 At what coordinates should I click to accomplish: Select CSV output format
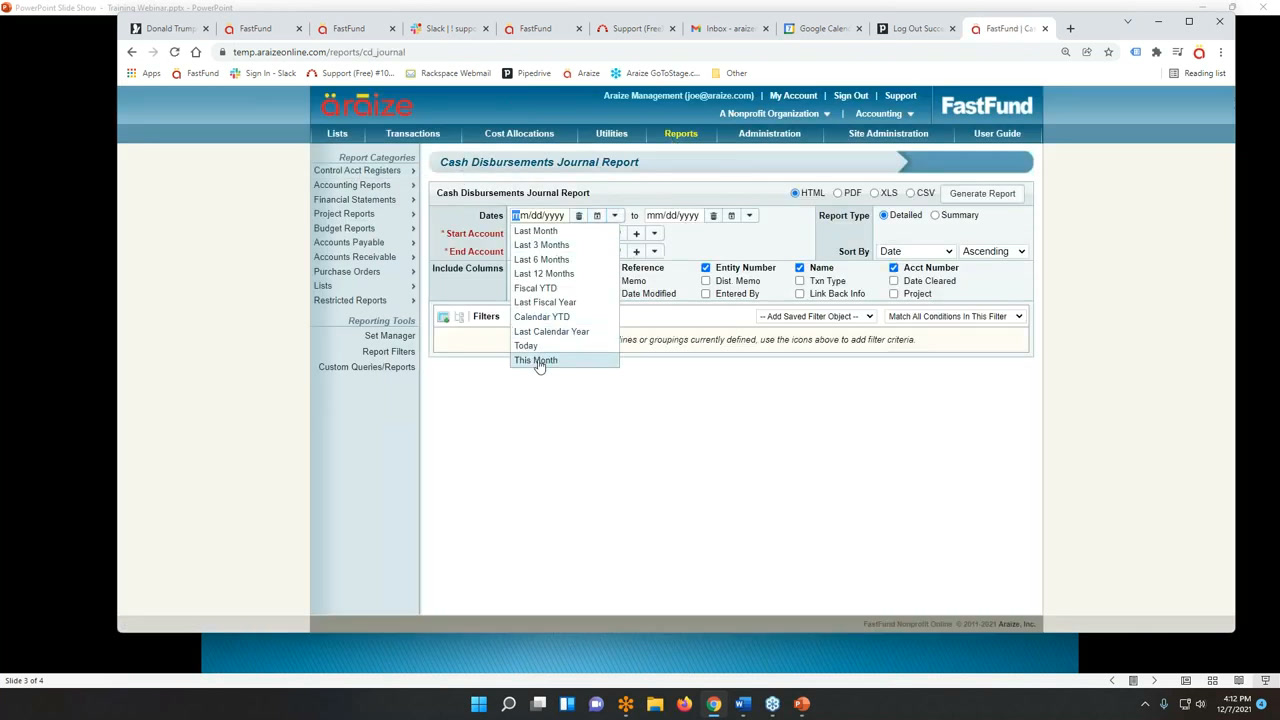910,193
